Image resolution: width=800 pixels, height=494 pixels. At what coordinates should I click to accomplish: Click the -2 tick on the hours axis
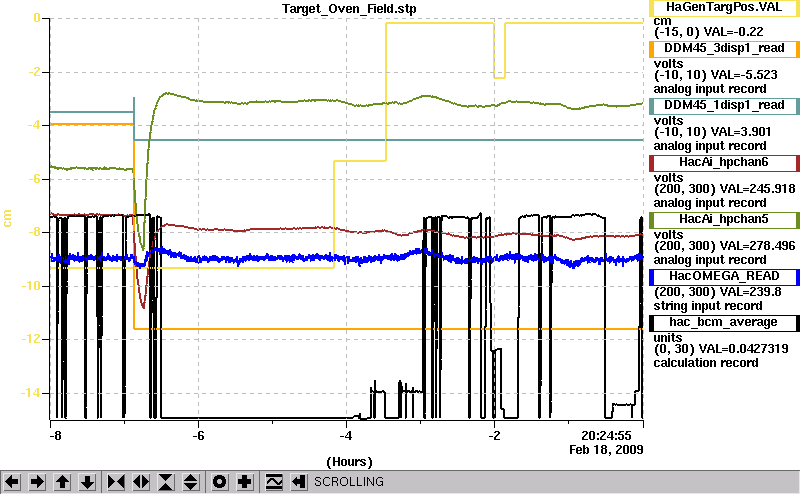click(x=494, y=435)
